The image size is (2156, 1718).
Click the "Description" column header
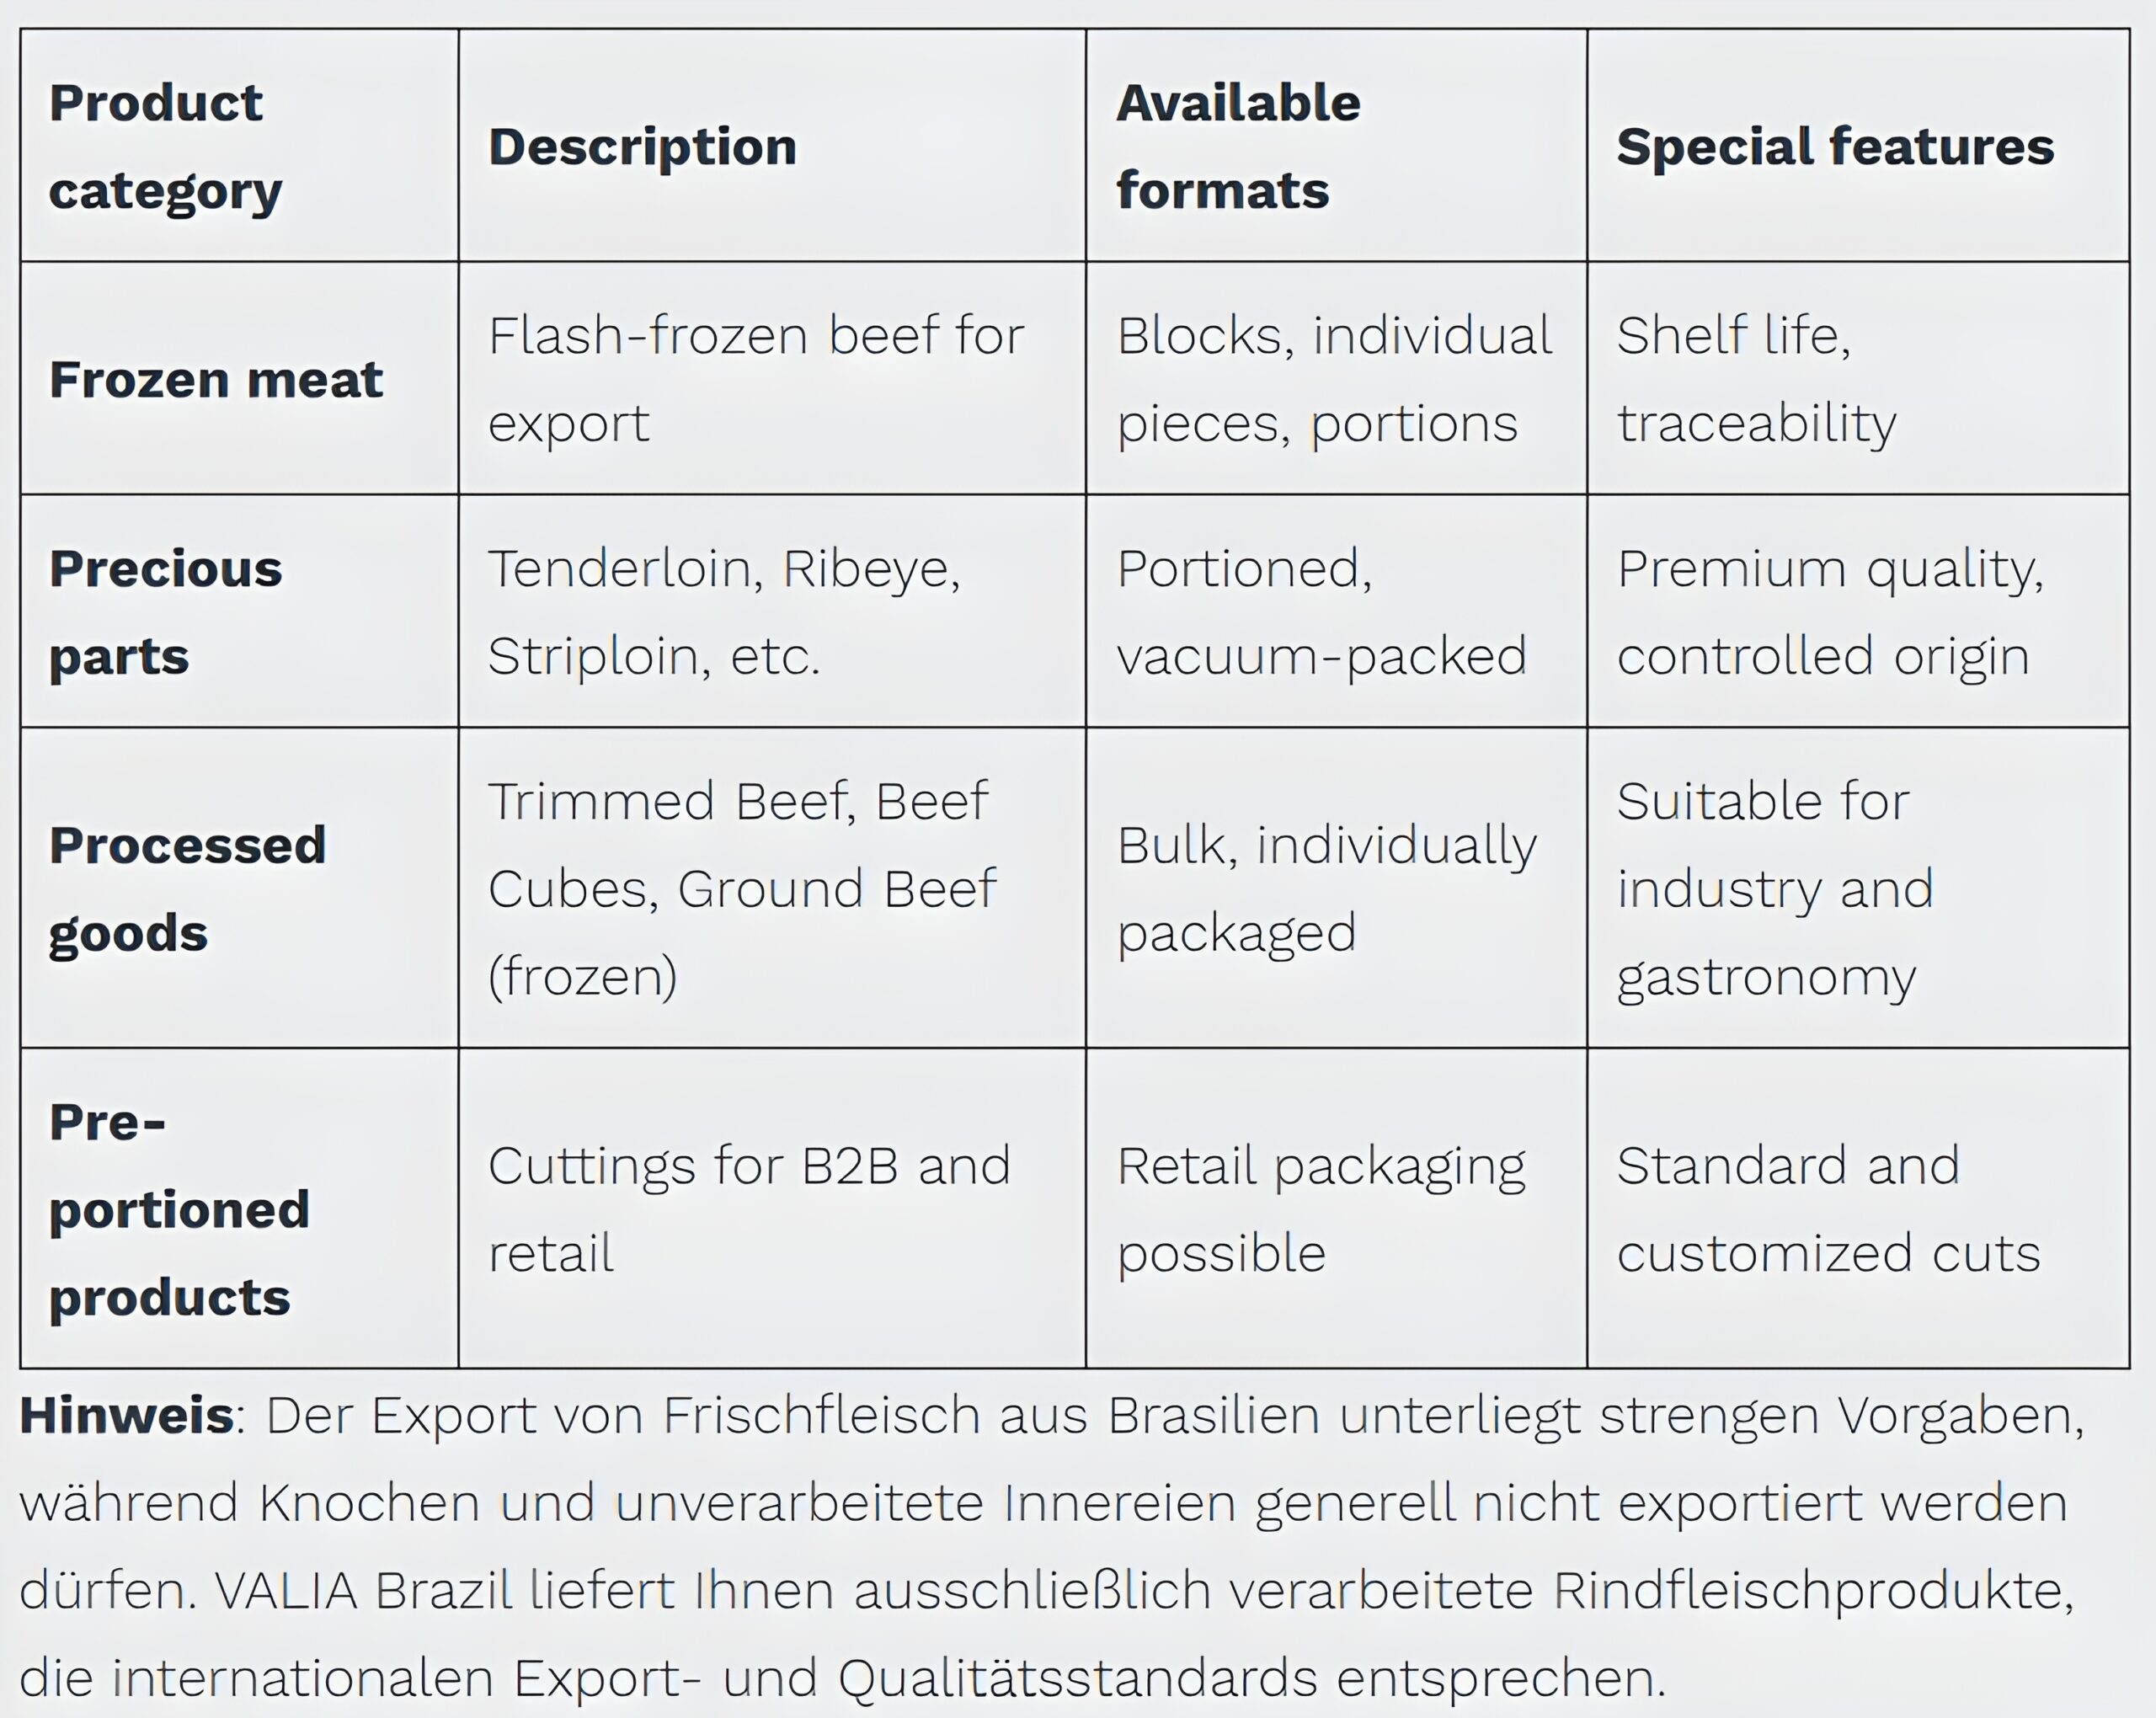pos(642,146)
